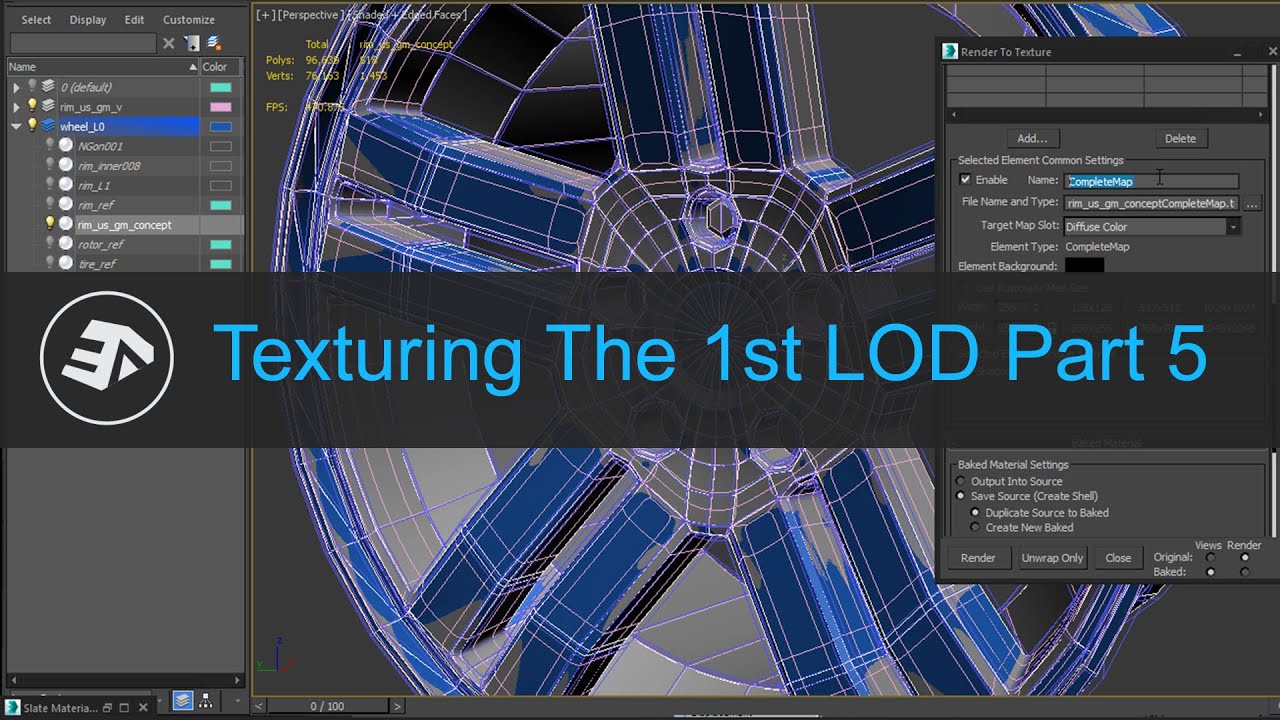Click the Color column header
This screenshot has width=1280, height=720.
pos(221,67)
